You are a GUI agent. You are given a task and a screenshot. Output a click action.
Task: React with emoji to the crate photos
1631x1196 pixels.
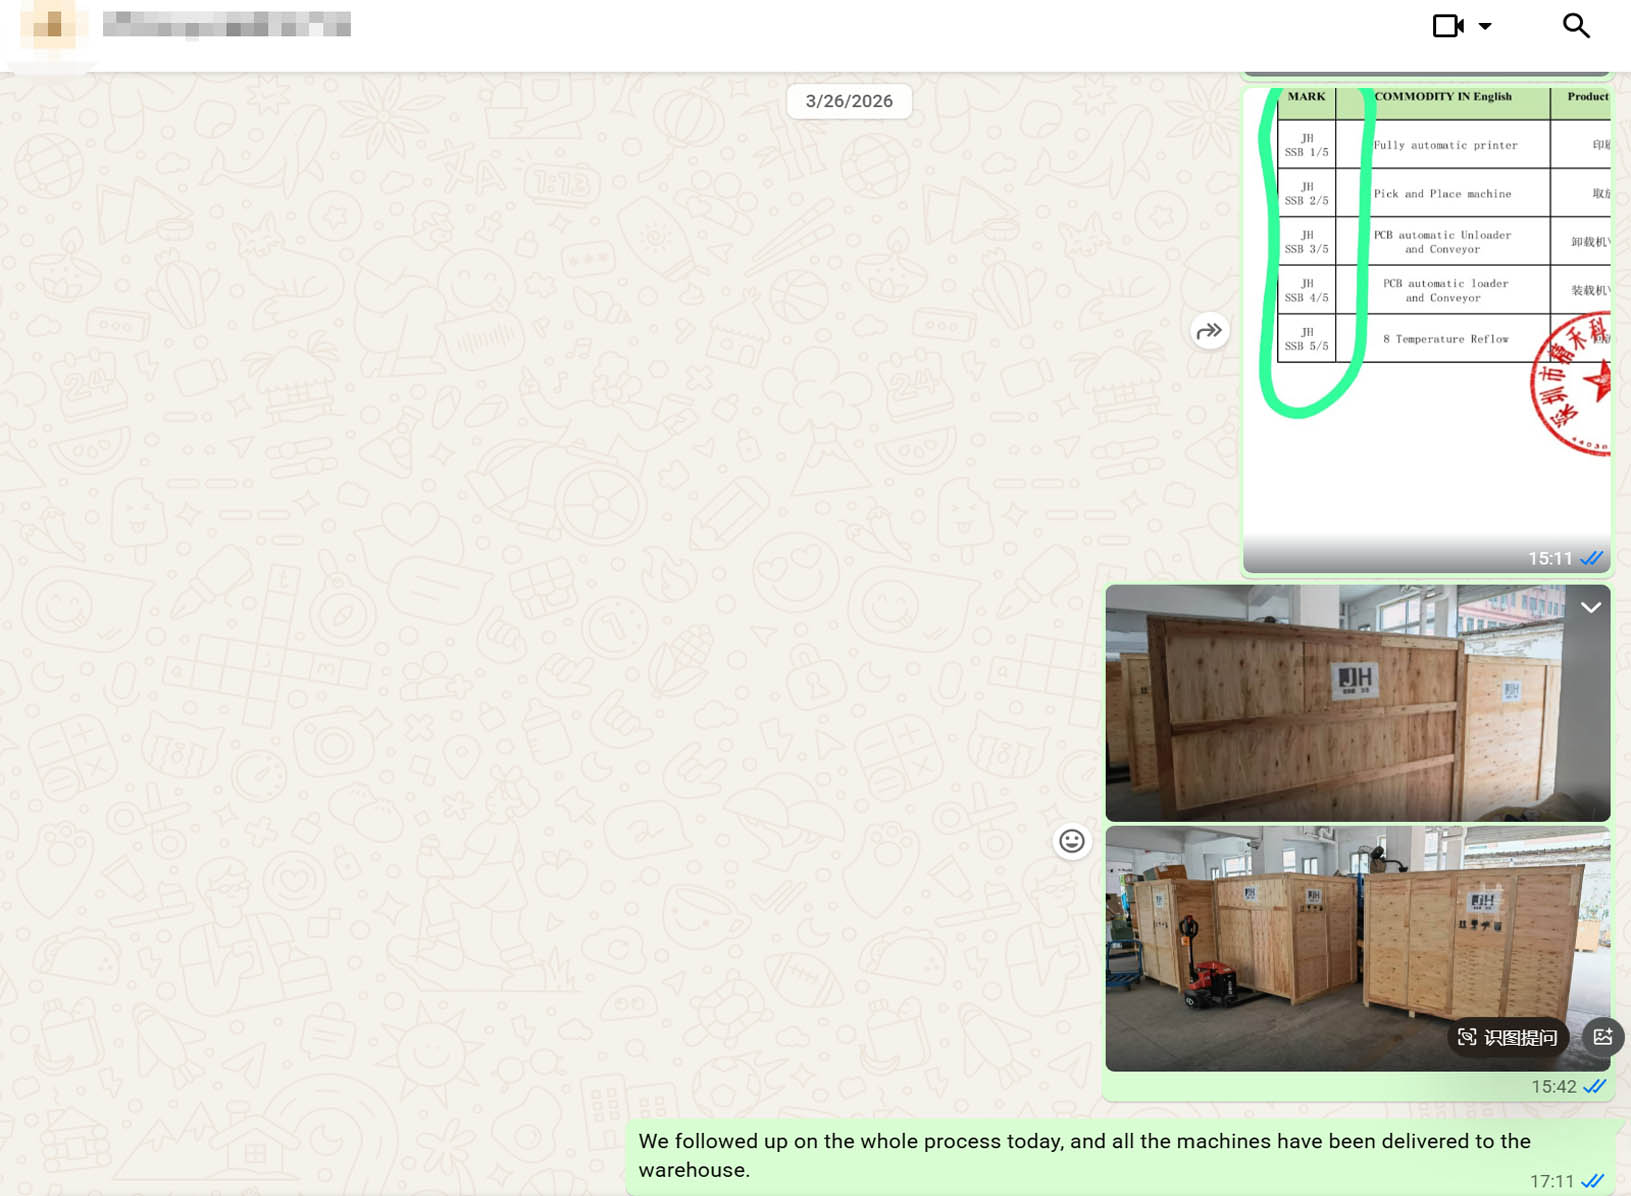[1072, 842]
